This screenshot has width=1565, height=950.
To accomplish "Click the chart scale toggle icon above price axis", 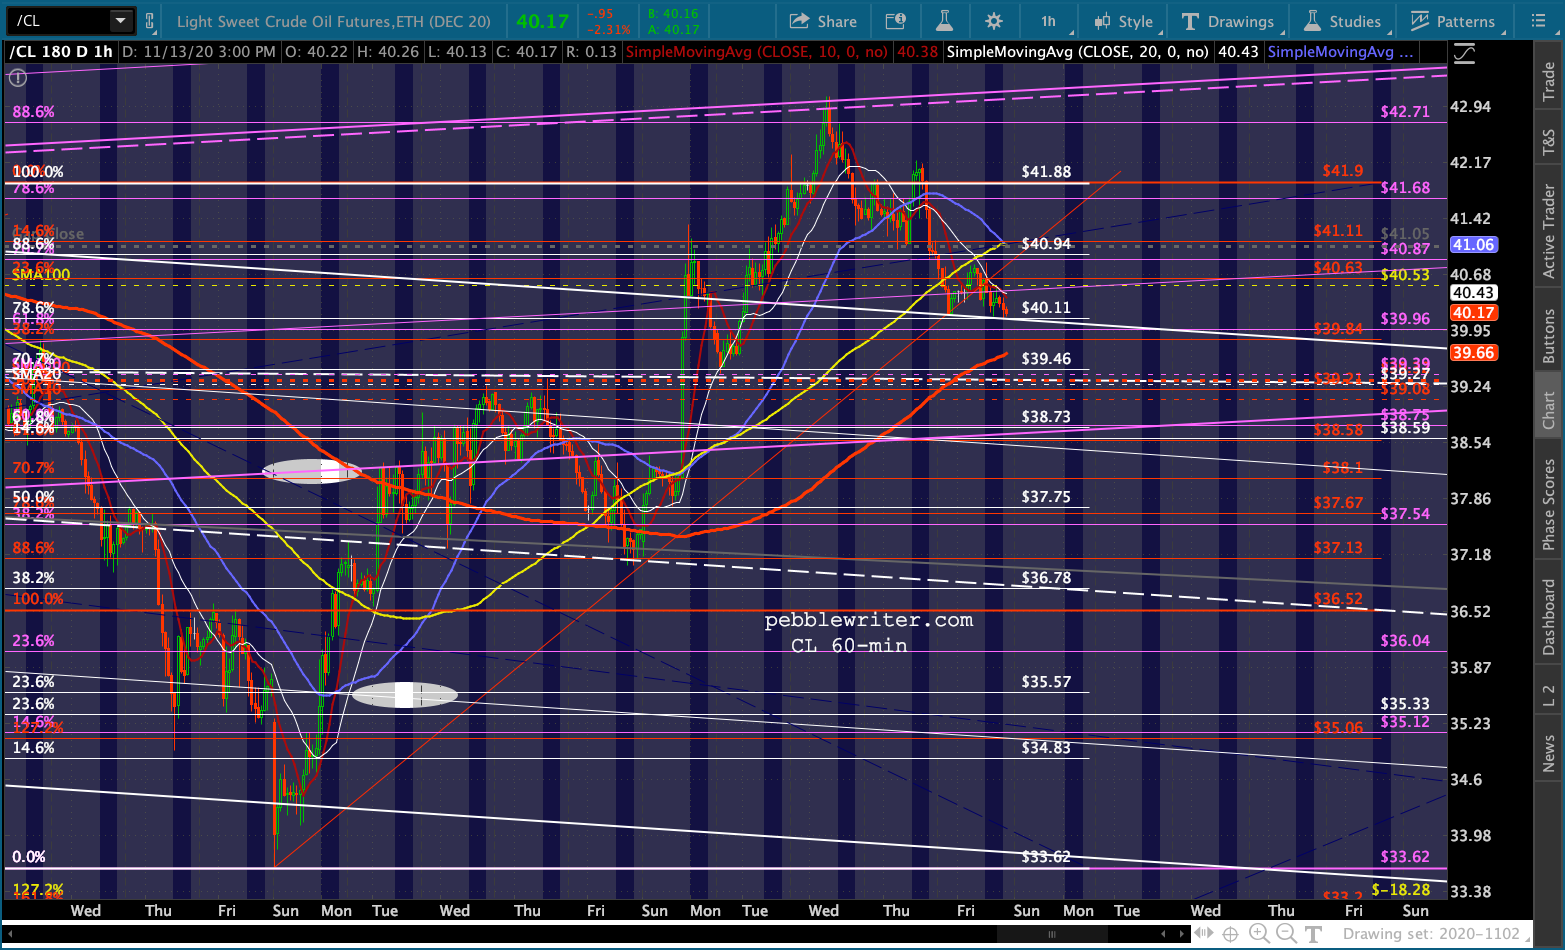I will 1464,54.
